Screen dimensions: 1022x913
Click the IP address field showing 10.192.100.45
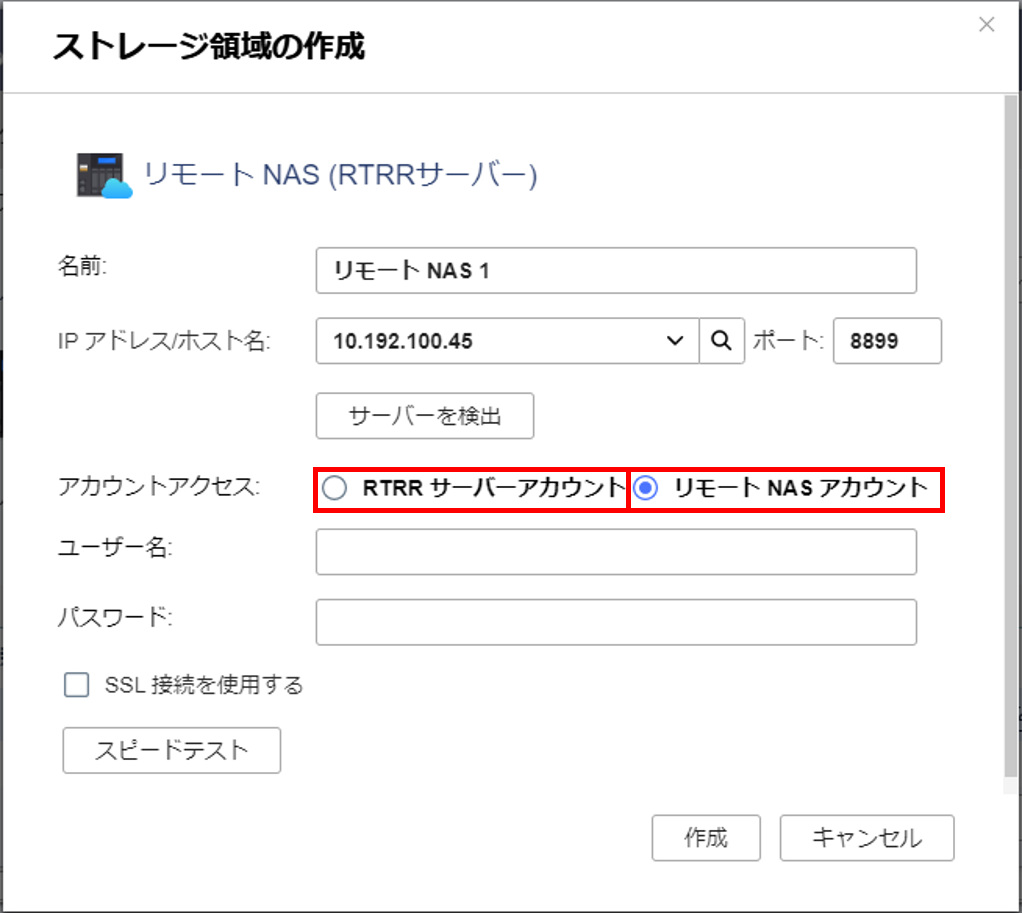[x=490, y=341]
